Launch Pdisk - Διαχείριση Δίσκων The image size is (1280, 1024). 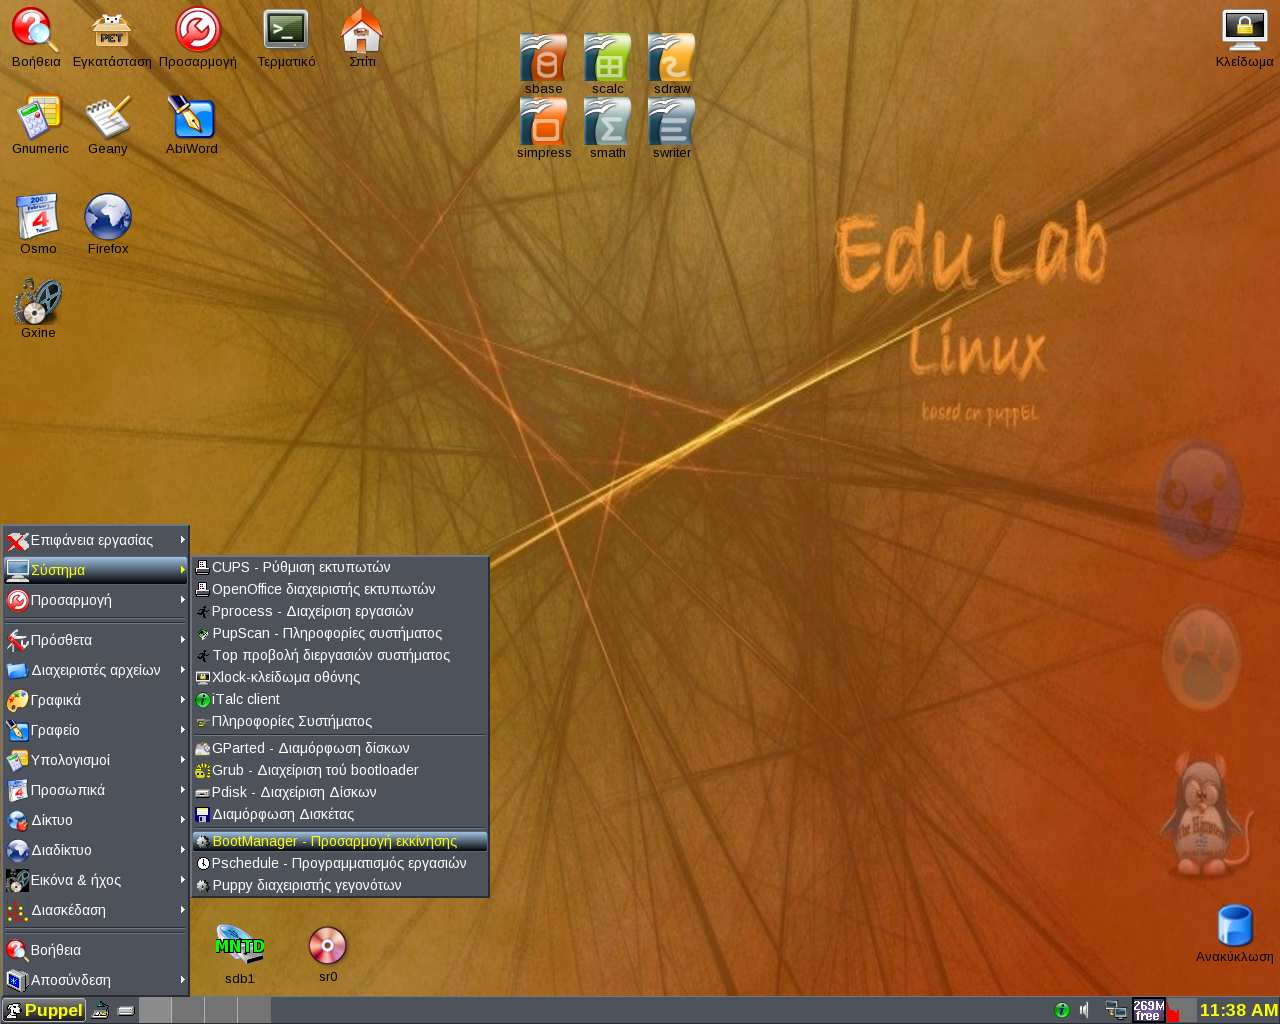pos(340,792)
